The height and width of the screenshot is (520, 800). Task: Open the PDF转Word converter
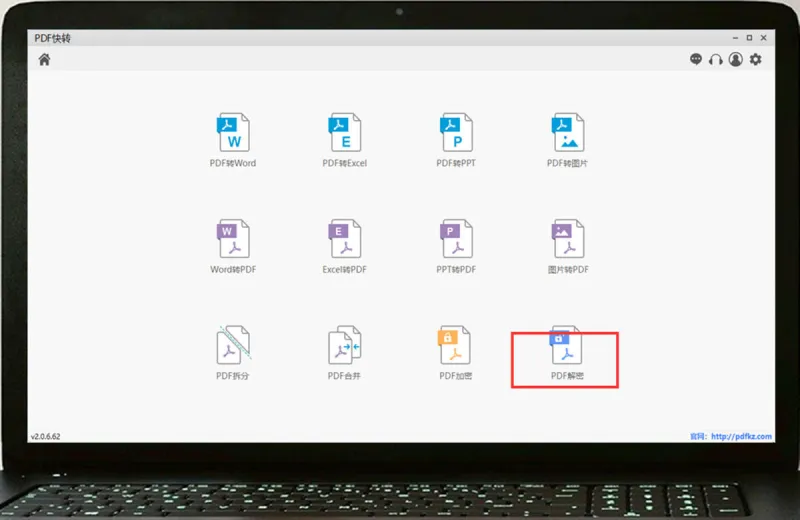233,140
